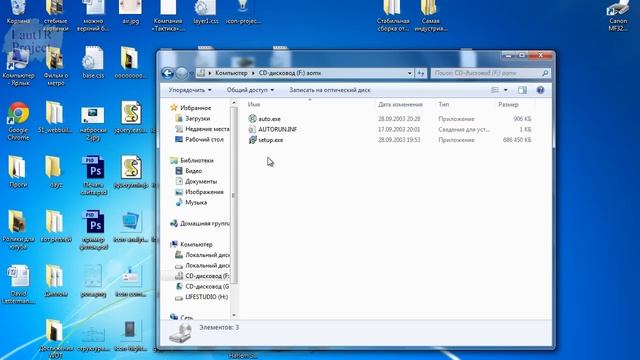Screen dimensions: 640x360
Task: Open the address bar history dropdown arrow
Action: [x=409, y=73]
